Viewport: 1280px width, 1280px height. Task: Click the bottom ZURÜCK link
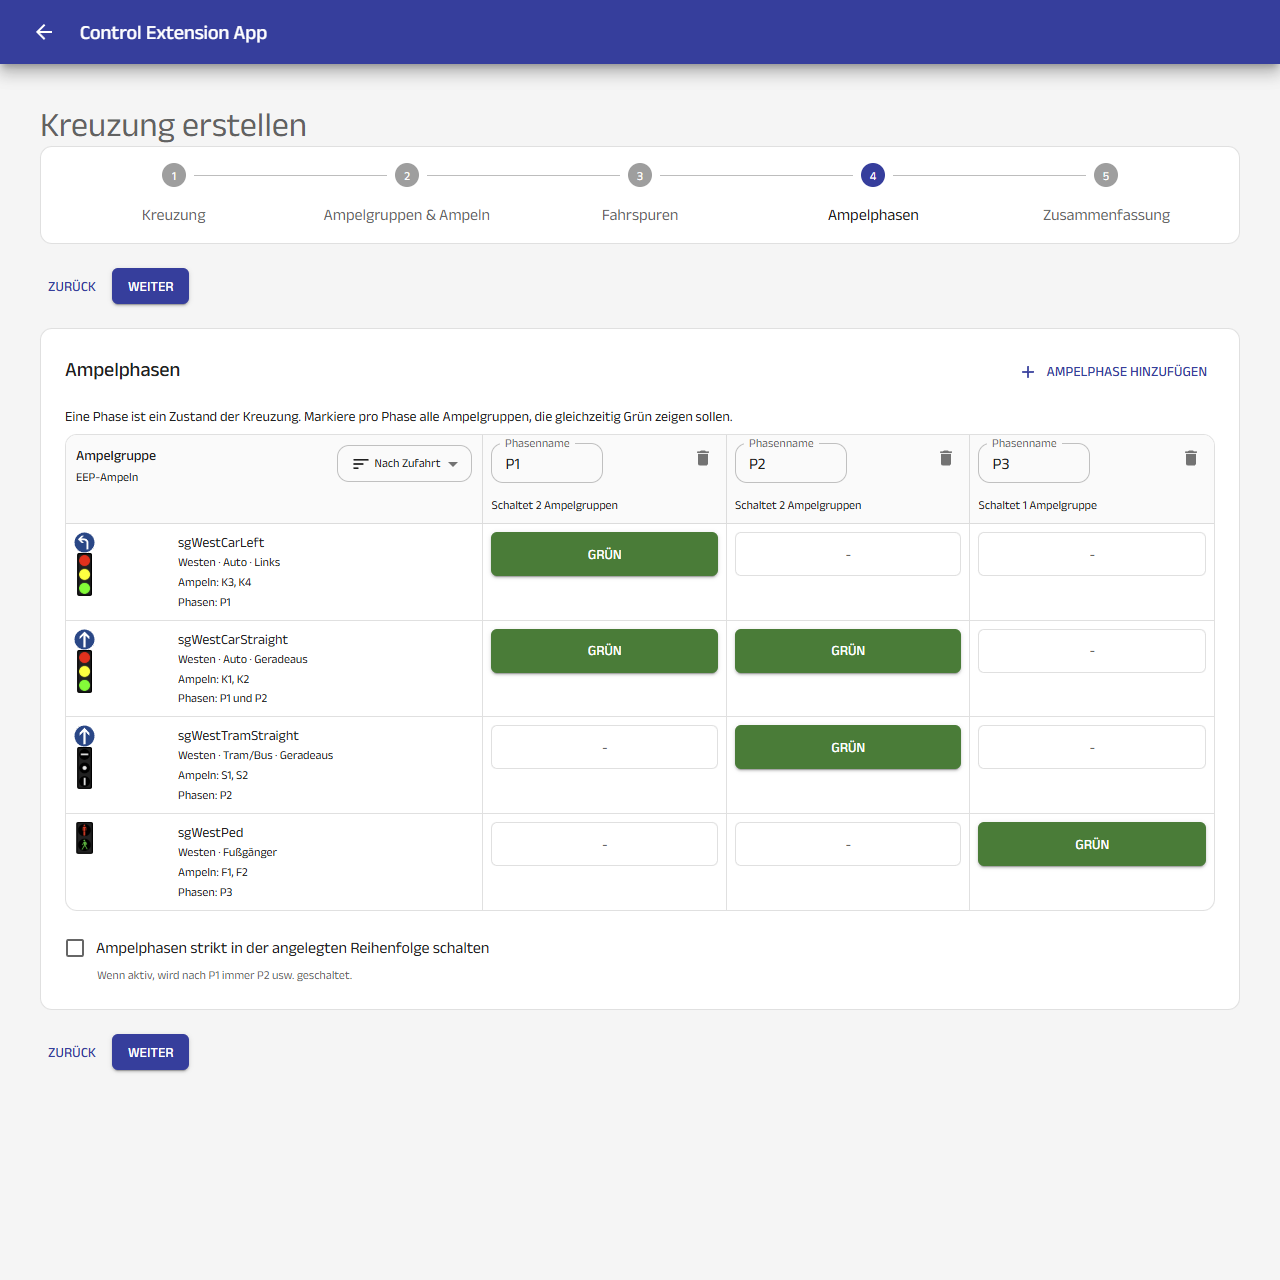point(72,1052)
